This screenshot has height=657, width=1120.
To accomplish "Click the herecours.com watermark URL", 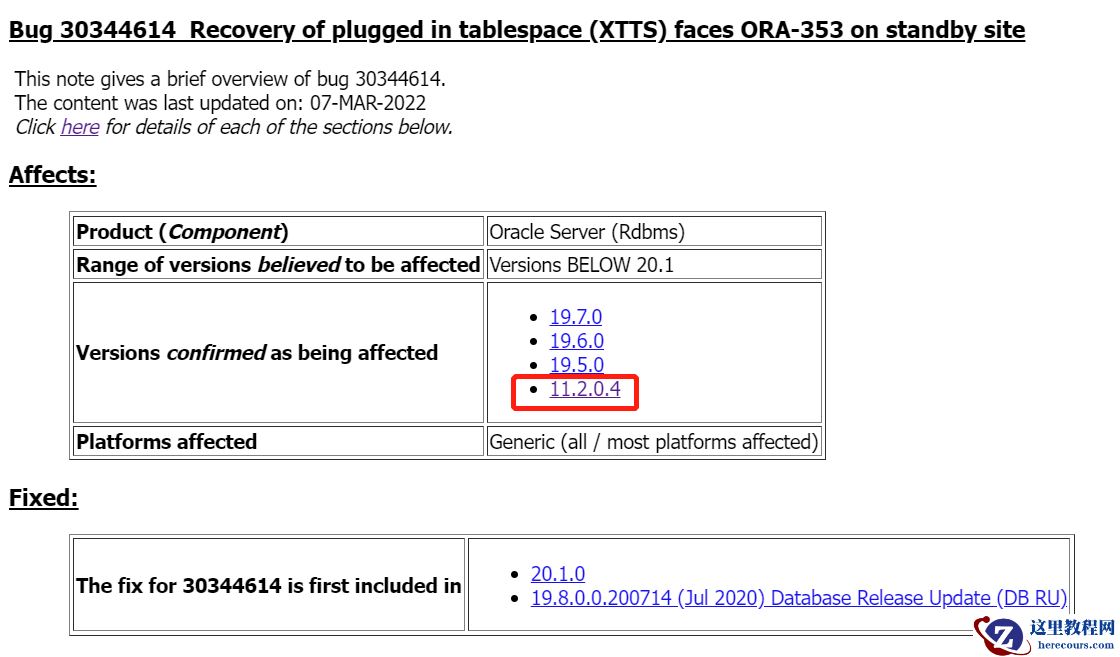I will click(1075, 645).
